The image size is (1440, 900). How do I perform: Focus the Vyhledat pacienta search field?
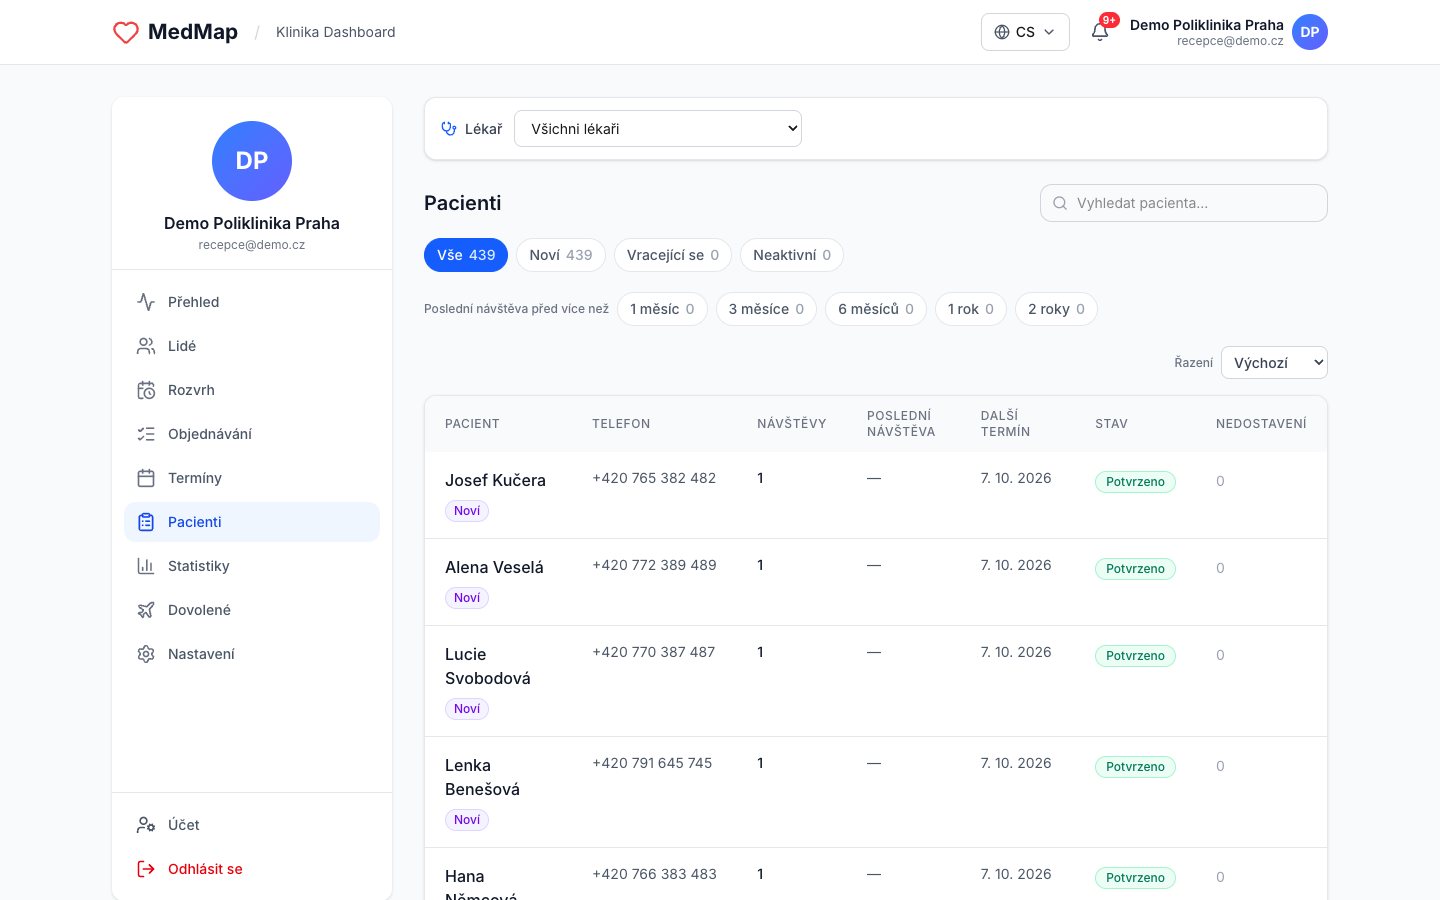point(1184,203)
